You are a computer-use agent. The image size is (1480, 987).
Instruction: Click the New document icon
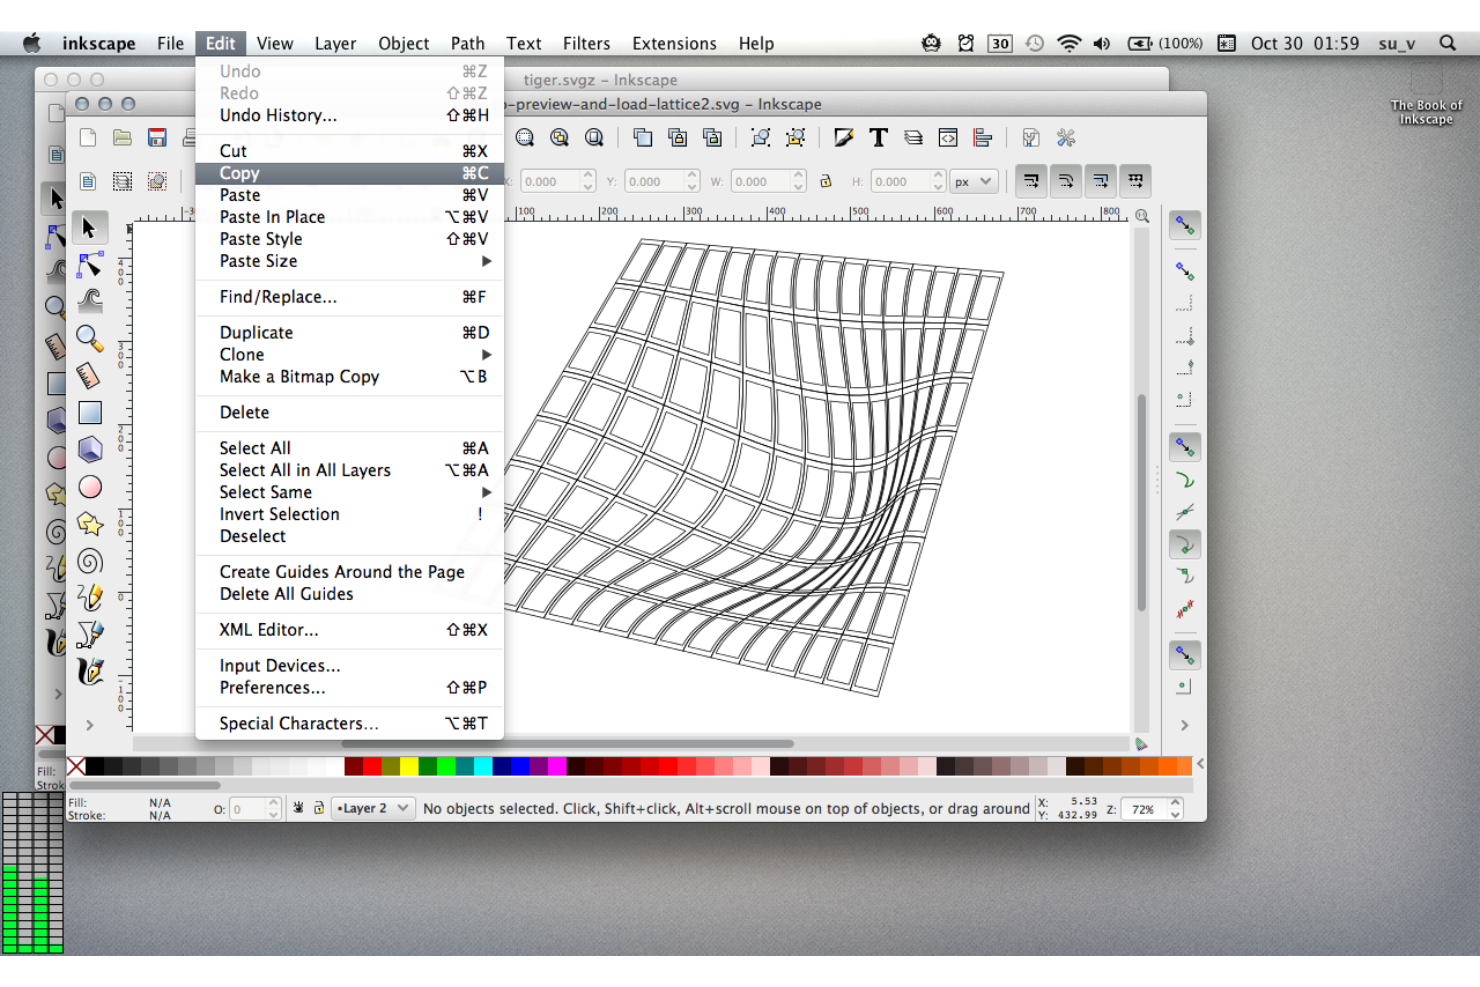[x=88, y=138]
